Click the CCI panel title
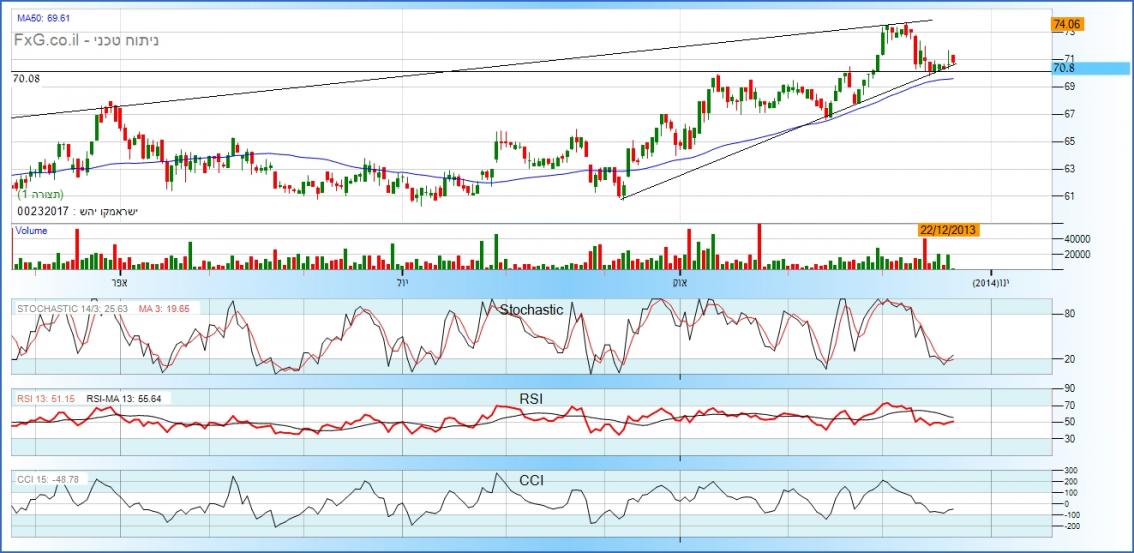Screen dimensions: 1134x553 (532, 480)
